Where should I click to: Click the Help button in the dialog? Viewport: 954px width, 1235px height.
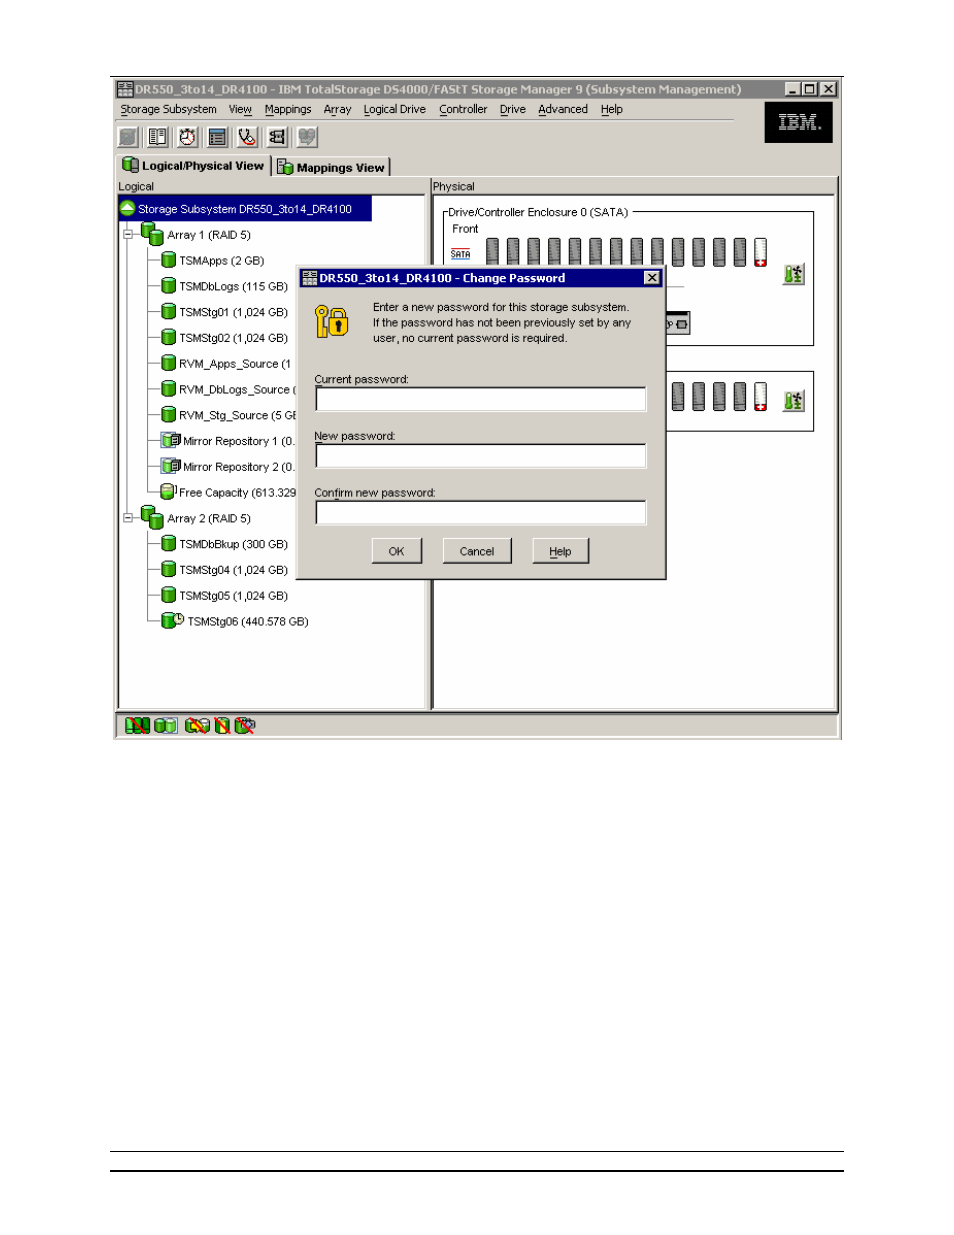[x=560, y=551]
